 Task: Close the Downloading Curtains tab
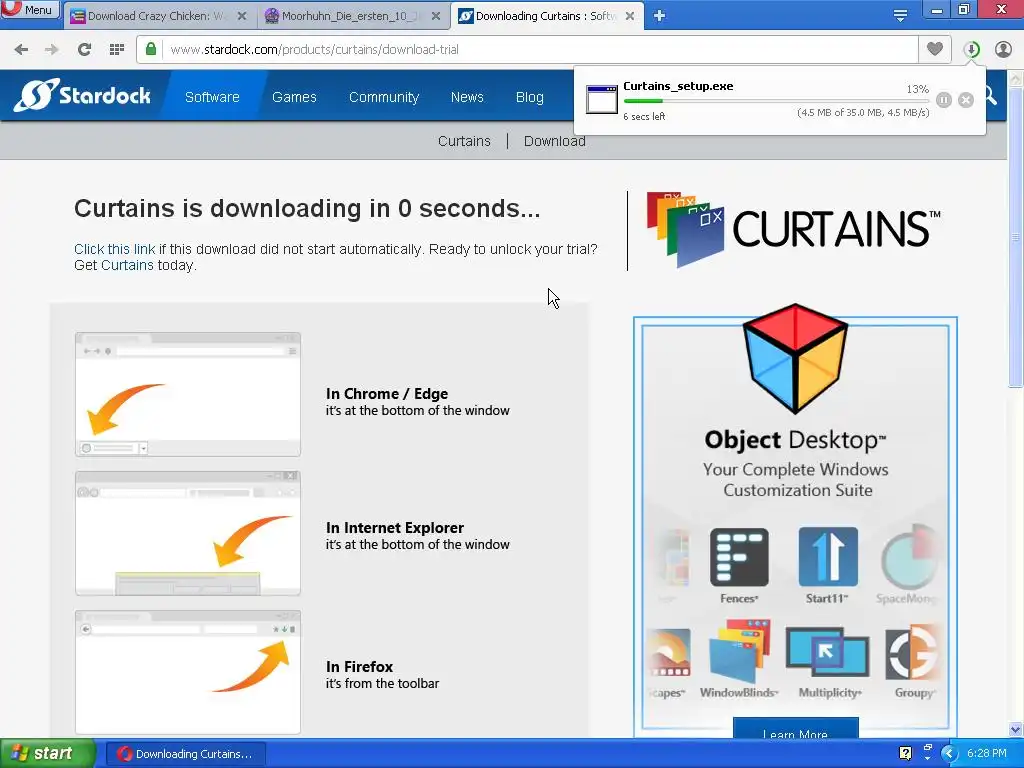click(x=630, y=16)
